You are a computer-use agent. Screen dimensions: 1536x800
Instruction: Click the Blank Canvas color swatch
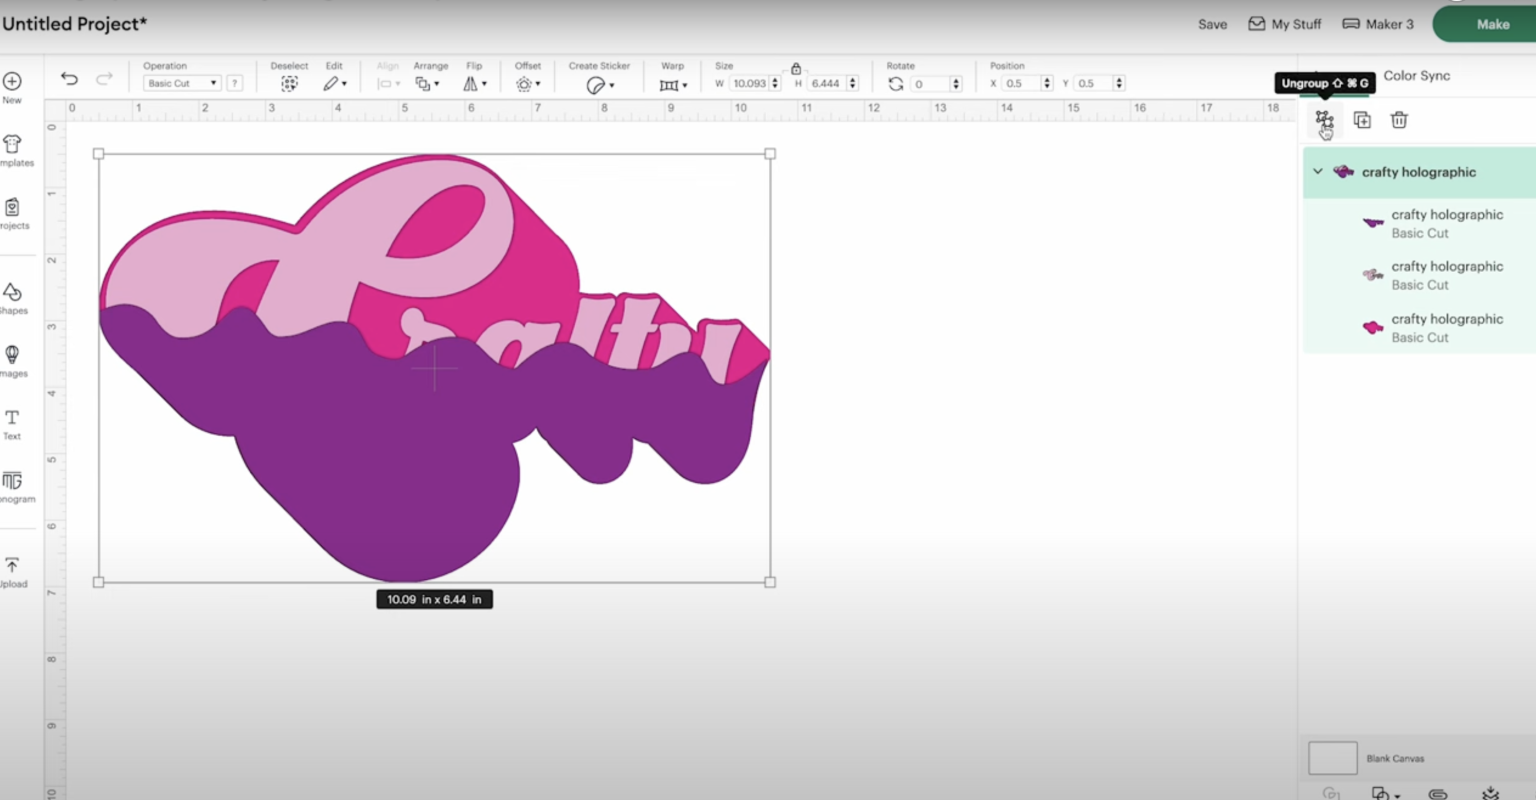click(x=1332, y=758)
